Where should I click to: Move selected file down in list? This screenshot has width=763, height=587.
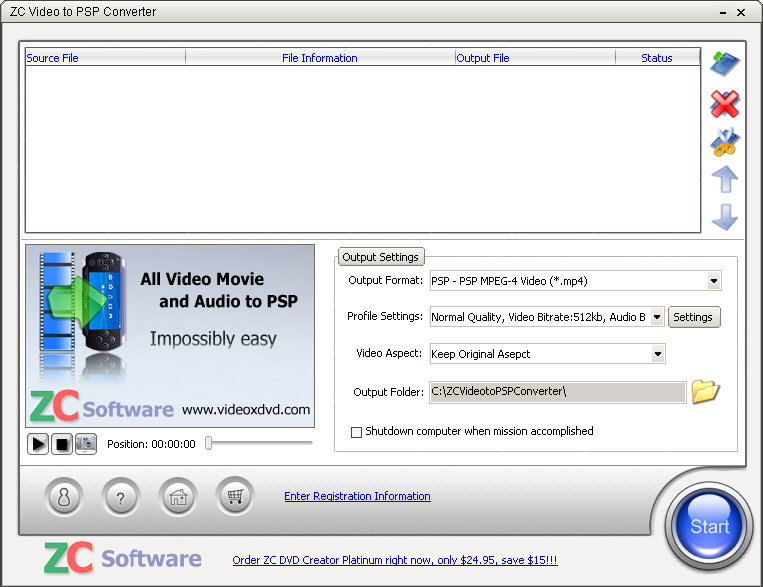click(725, 217)
